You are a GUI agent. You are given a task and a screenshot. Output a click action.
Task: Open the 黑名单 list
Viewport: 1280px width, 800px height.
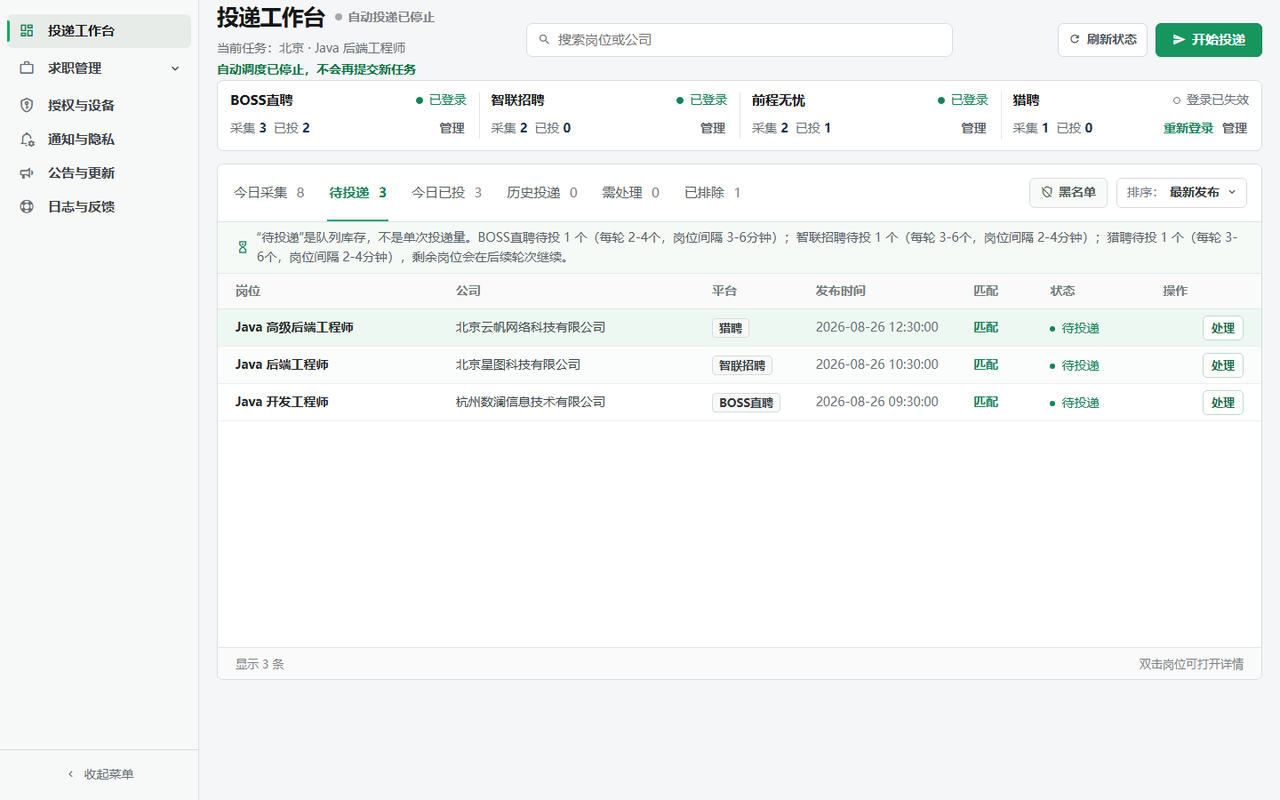[x=1068, y=192]
